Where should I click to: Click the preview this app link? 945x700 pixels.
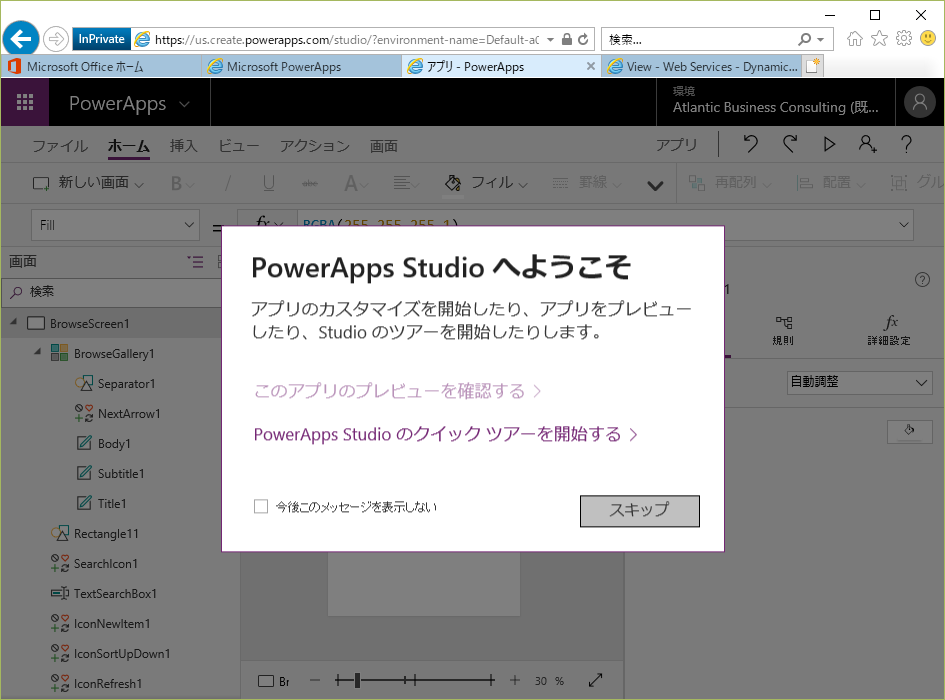point(397,391)
